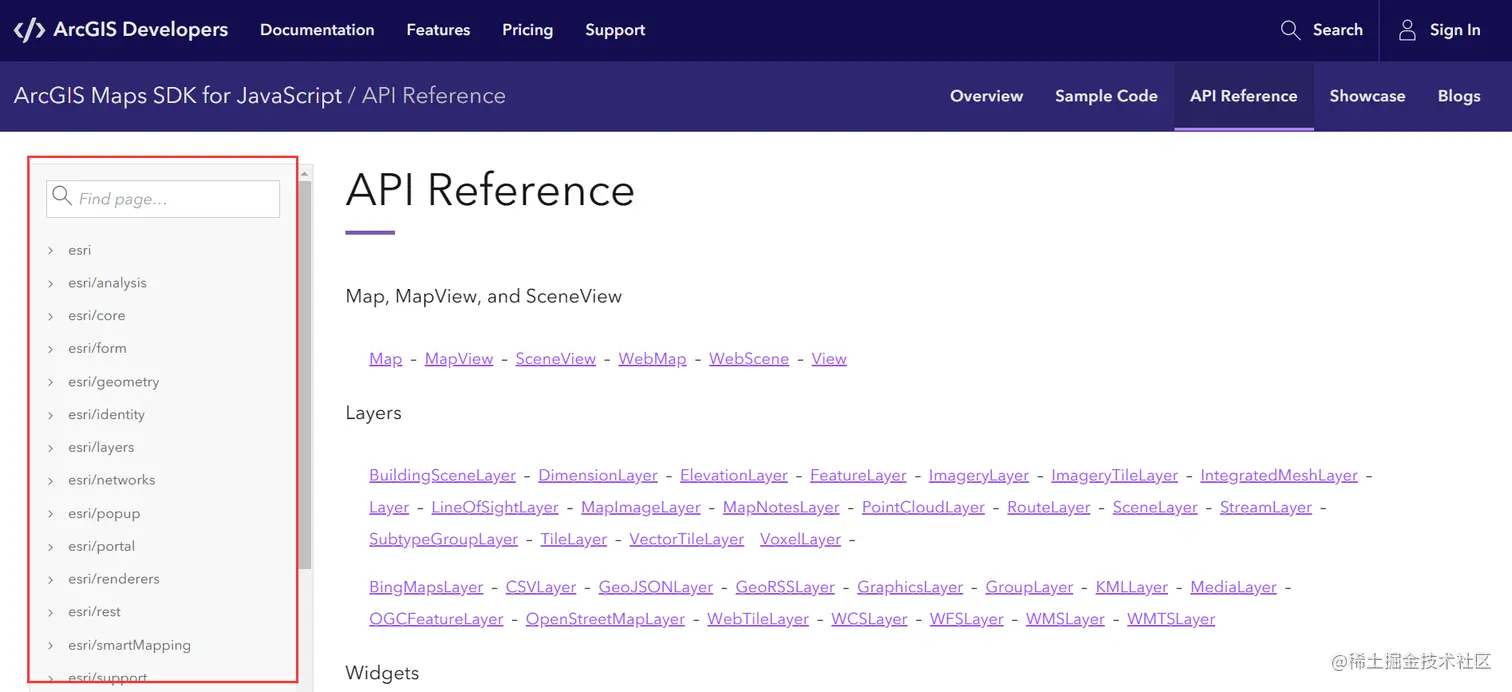Expand the esri/identity chevron
1512x692 pixels.
pos(51,416)
